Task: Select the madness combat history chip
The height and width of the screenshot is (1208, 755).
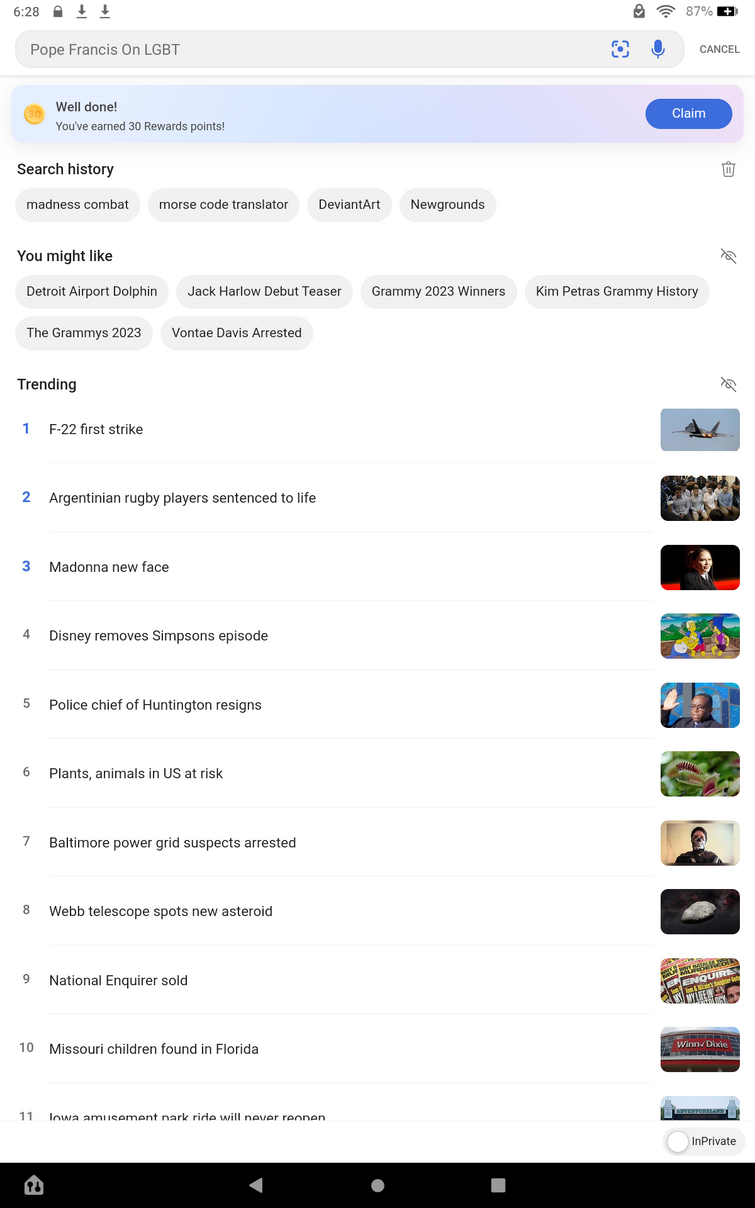Action: coord(78,205)
